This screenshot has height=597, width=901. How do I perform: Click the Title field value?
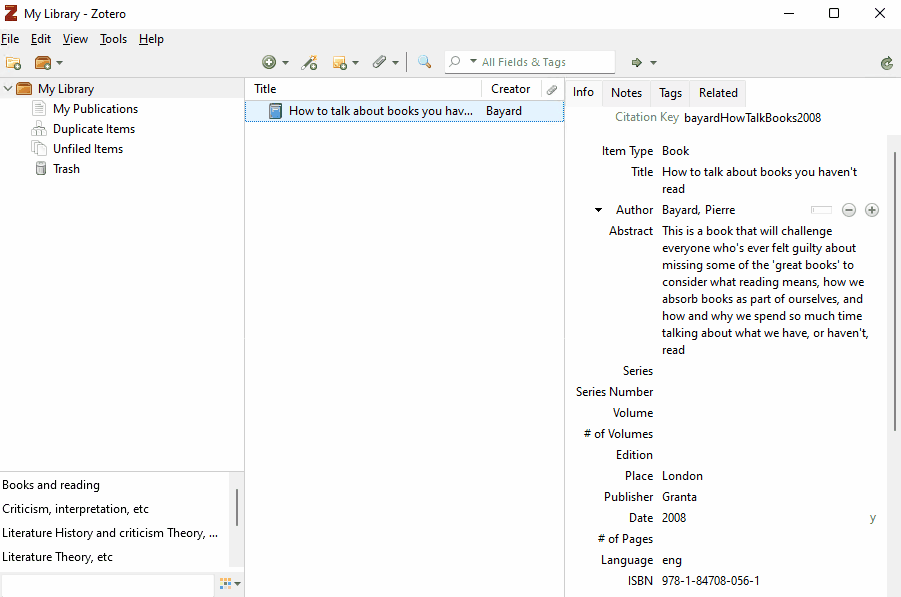pos(759,180)
